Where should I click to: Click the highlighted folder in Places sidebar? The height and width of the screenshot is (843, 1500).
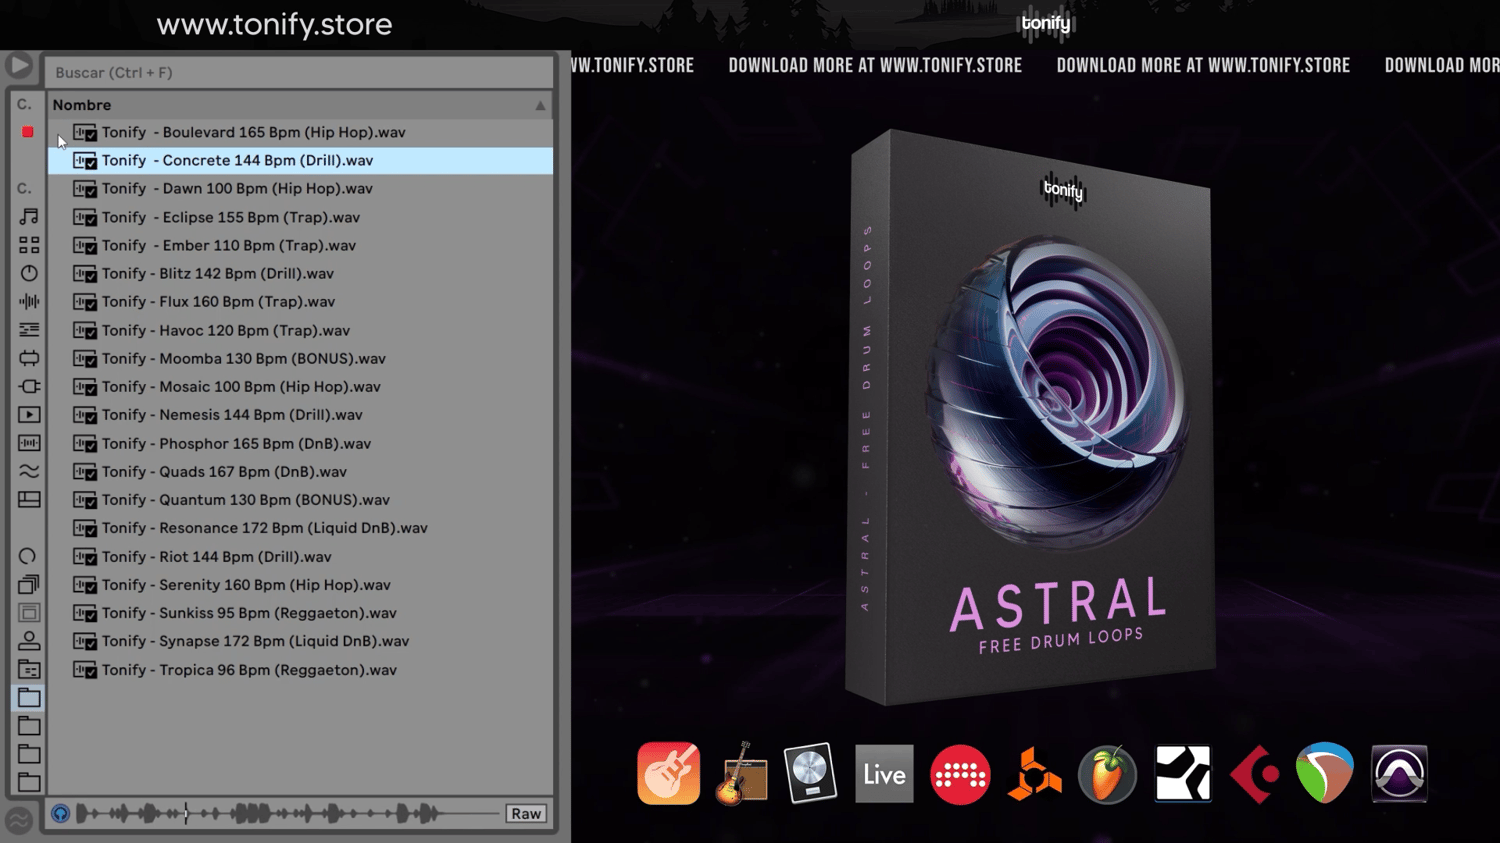[29, 697]
